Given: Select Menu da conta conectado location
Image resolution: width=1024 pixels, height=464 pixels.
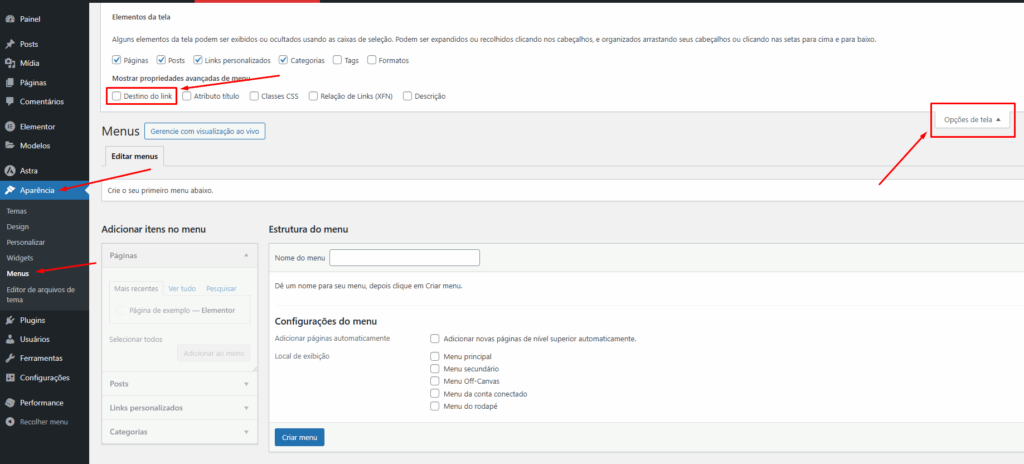Looking at the screenshot, I should pos(434,393).
